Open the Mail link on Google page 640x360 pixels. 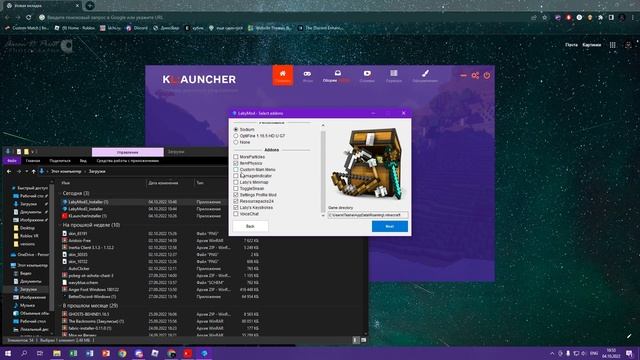(571, 45)
